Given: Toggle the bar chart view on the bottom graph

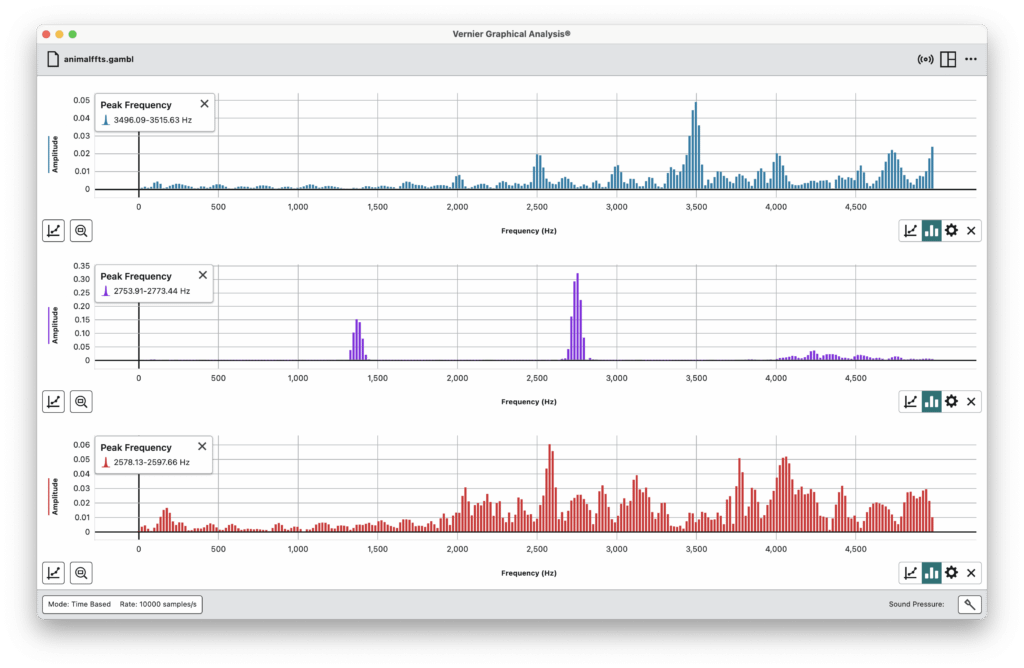Looking at the screenshot, I should [931, 573].
